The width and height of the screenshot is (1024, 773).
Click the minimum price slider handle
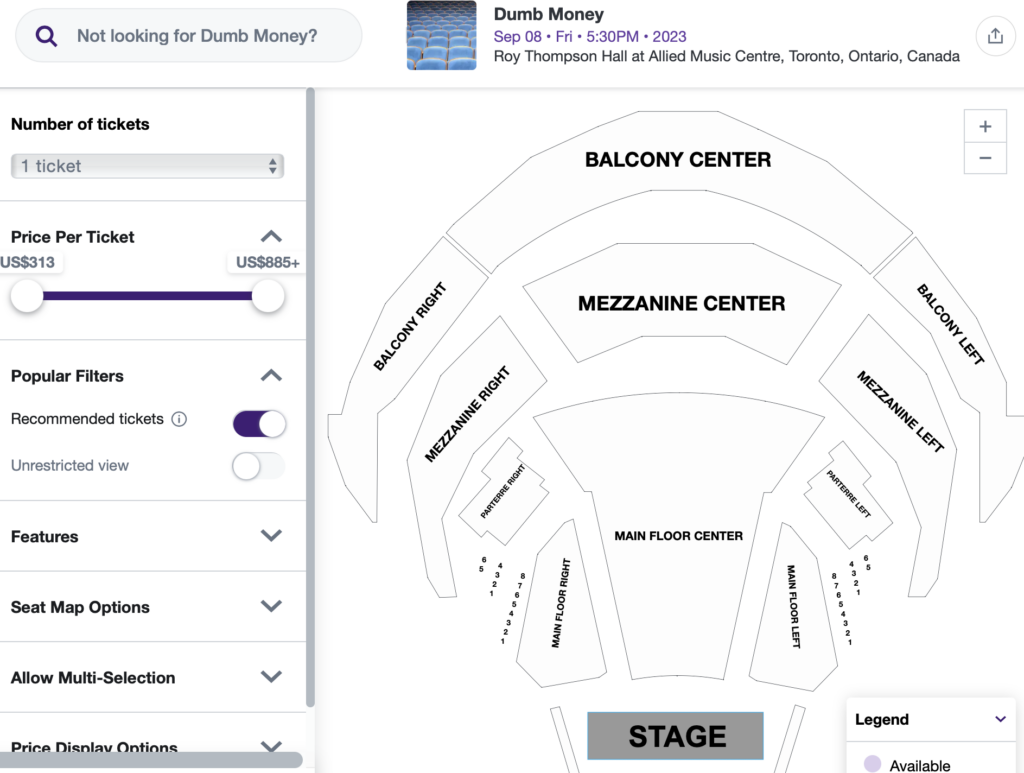click(x=27, y=296)
